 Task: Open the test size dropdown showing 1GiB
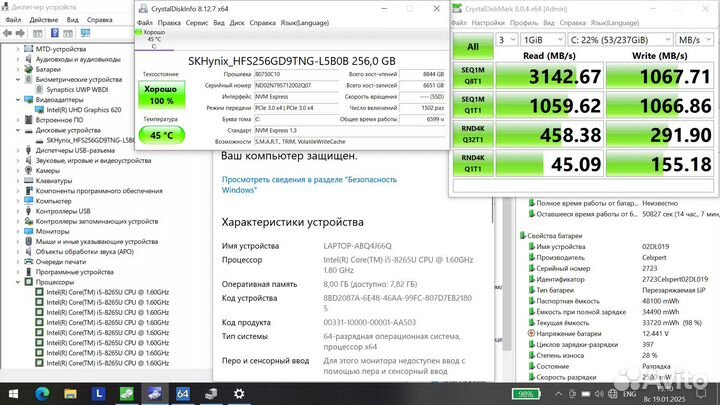click(543, 40)
